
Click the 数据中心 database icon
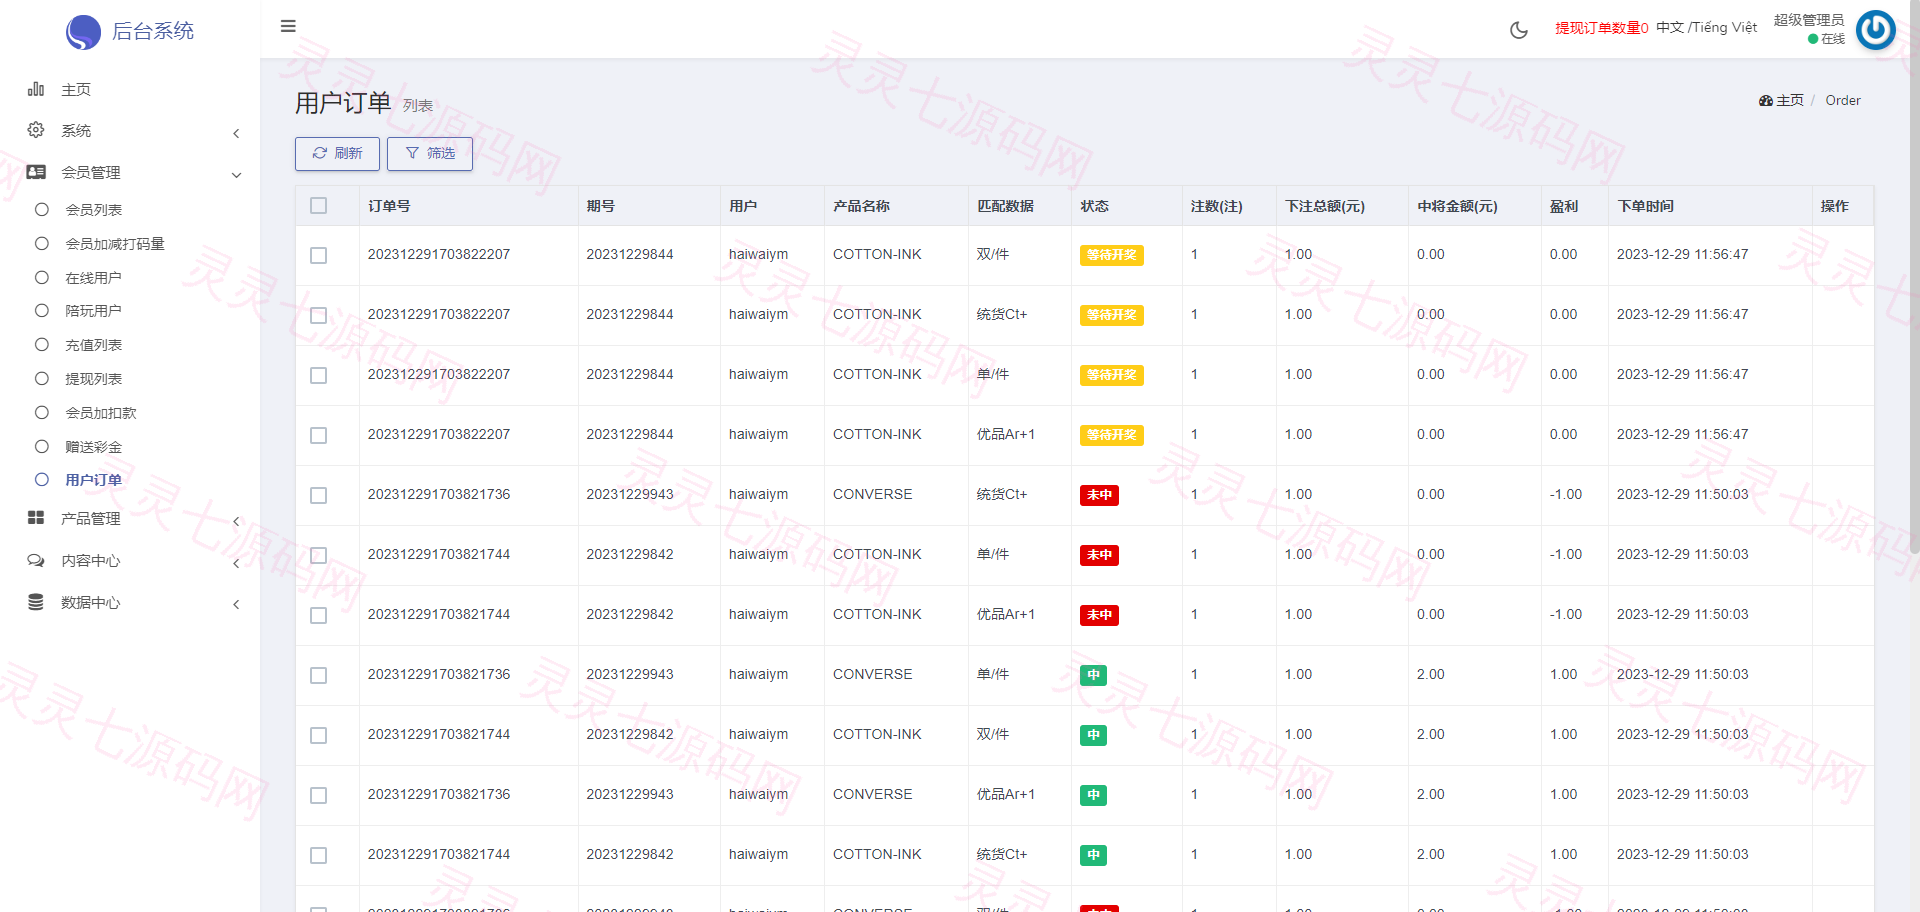click(x=36, y=602)
